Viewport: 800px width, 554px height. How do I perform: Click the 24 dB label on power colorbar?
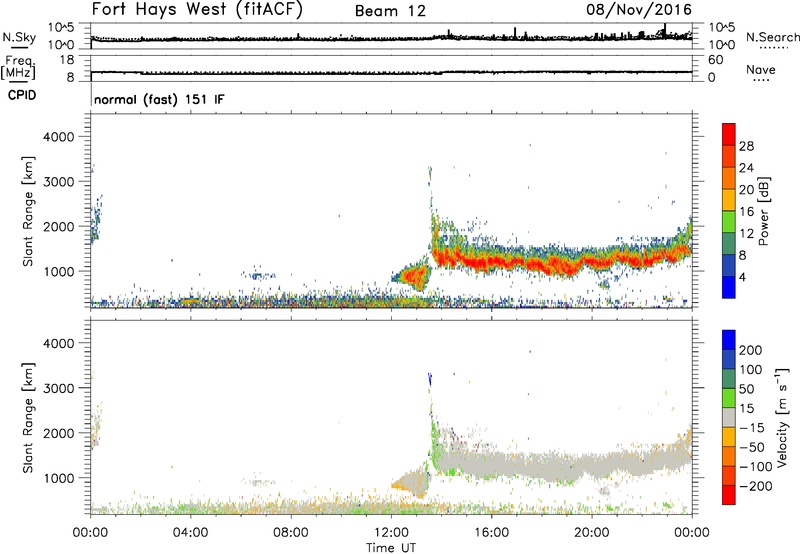coord(746,168)
